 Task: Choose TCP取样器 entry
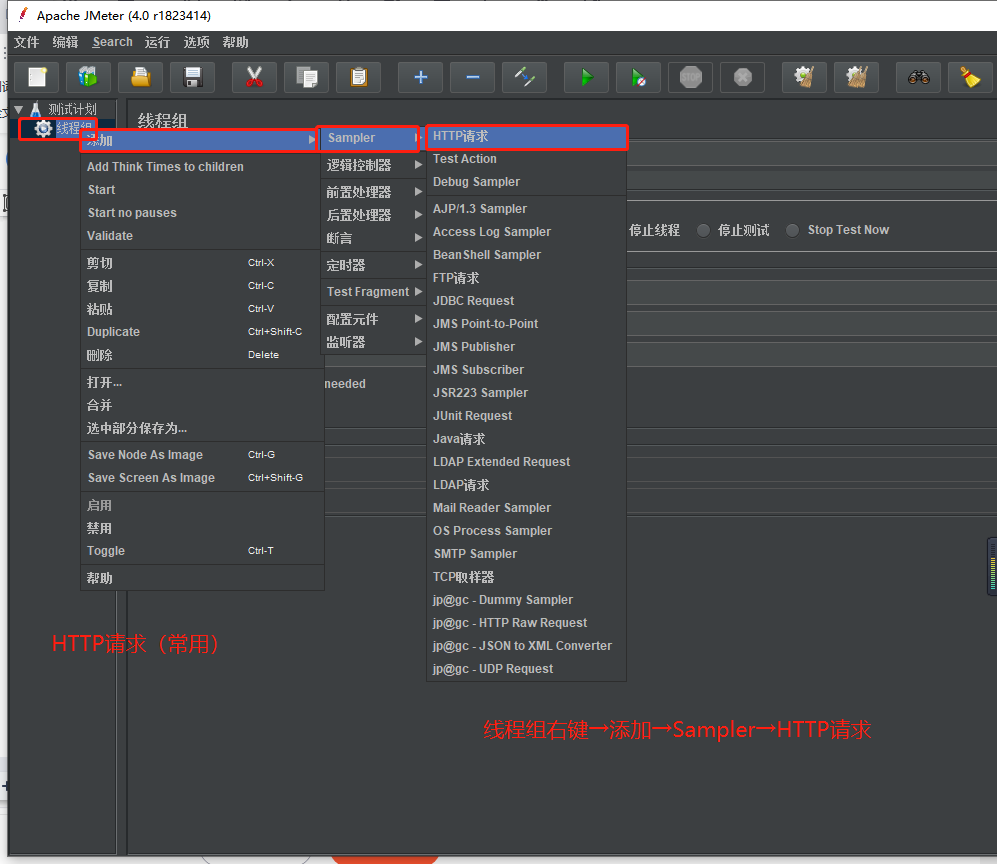[x=527, y=577]
